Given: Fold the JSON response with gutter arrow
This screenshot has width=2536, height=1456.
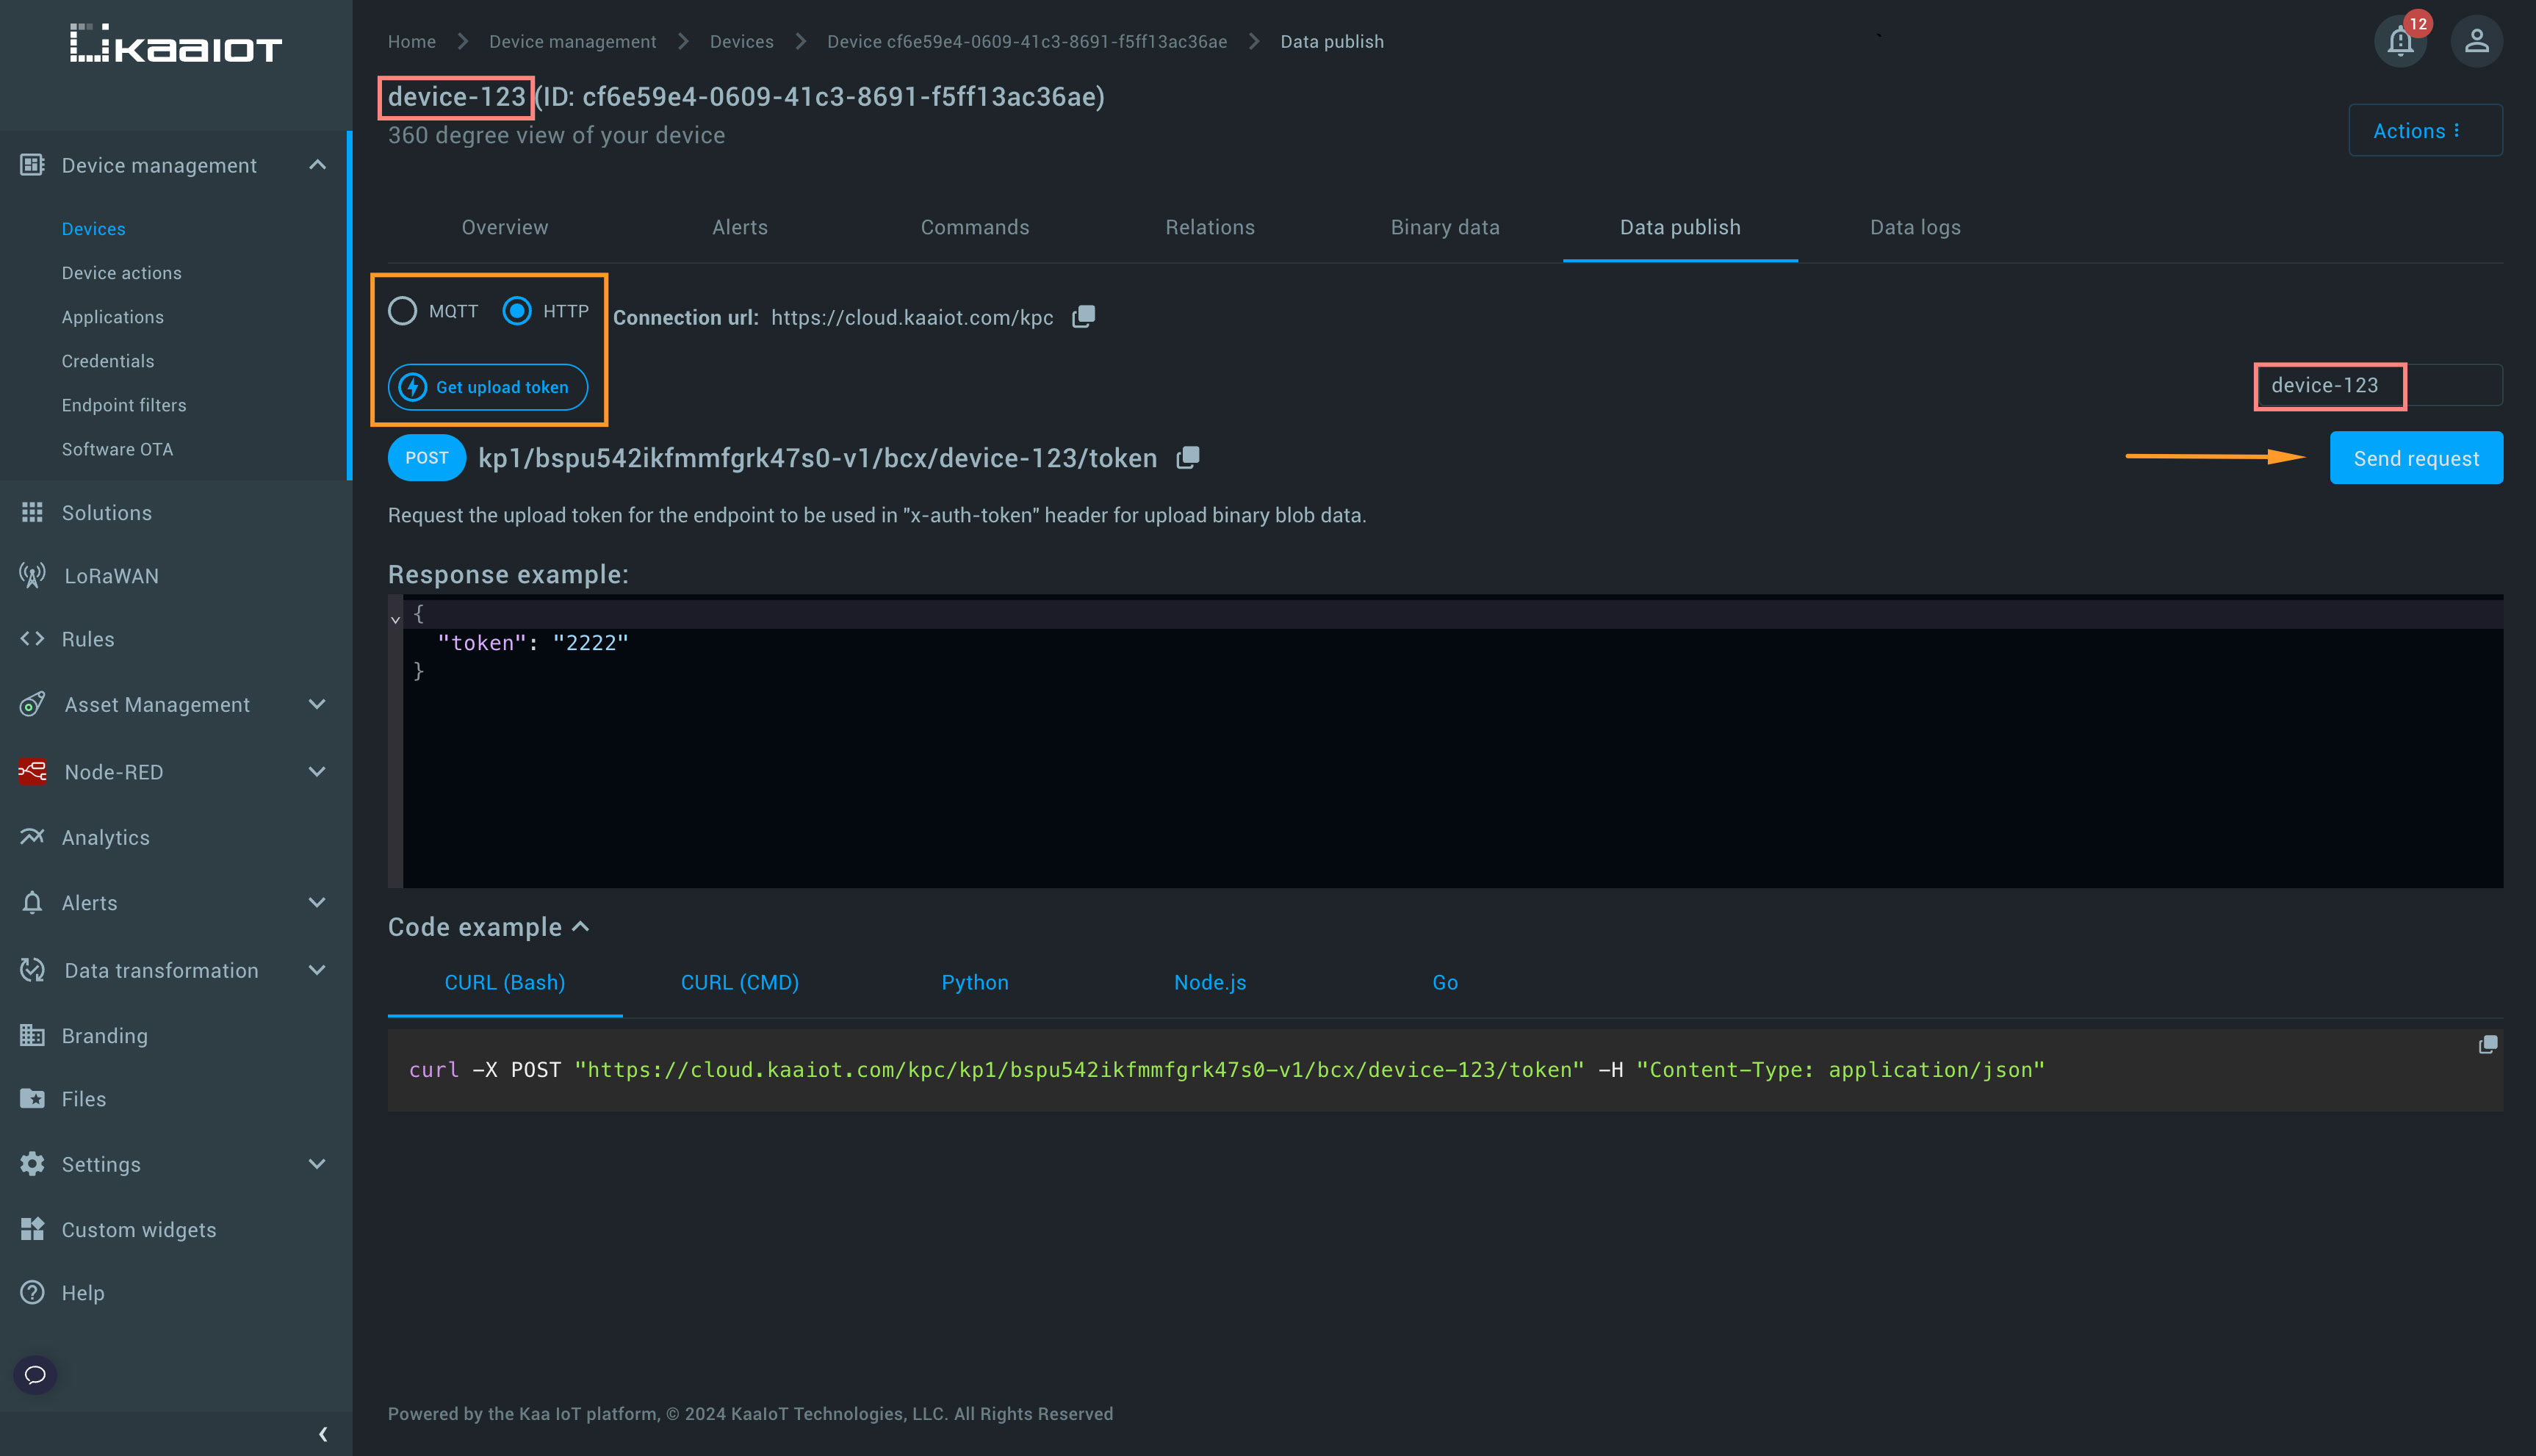Looking at the screenshot, I should coord(395,619).
